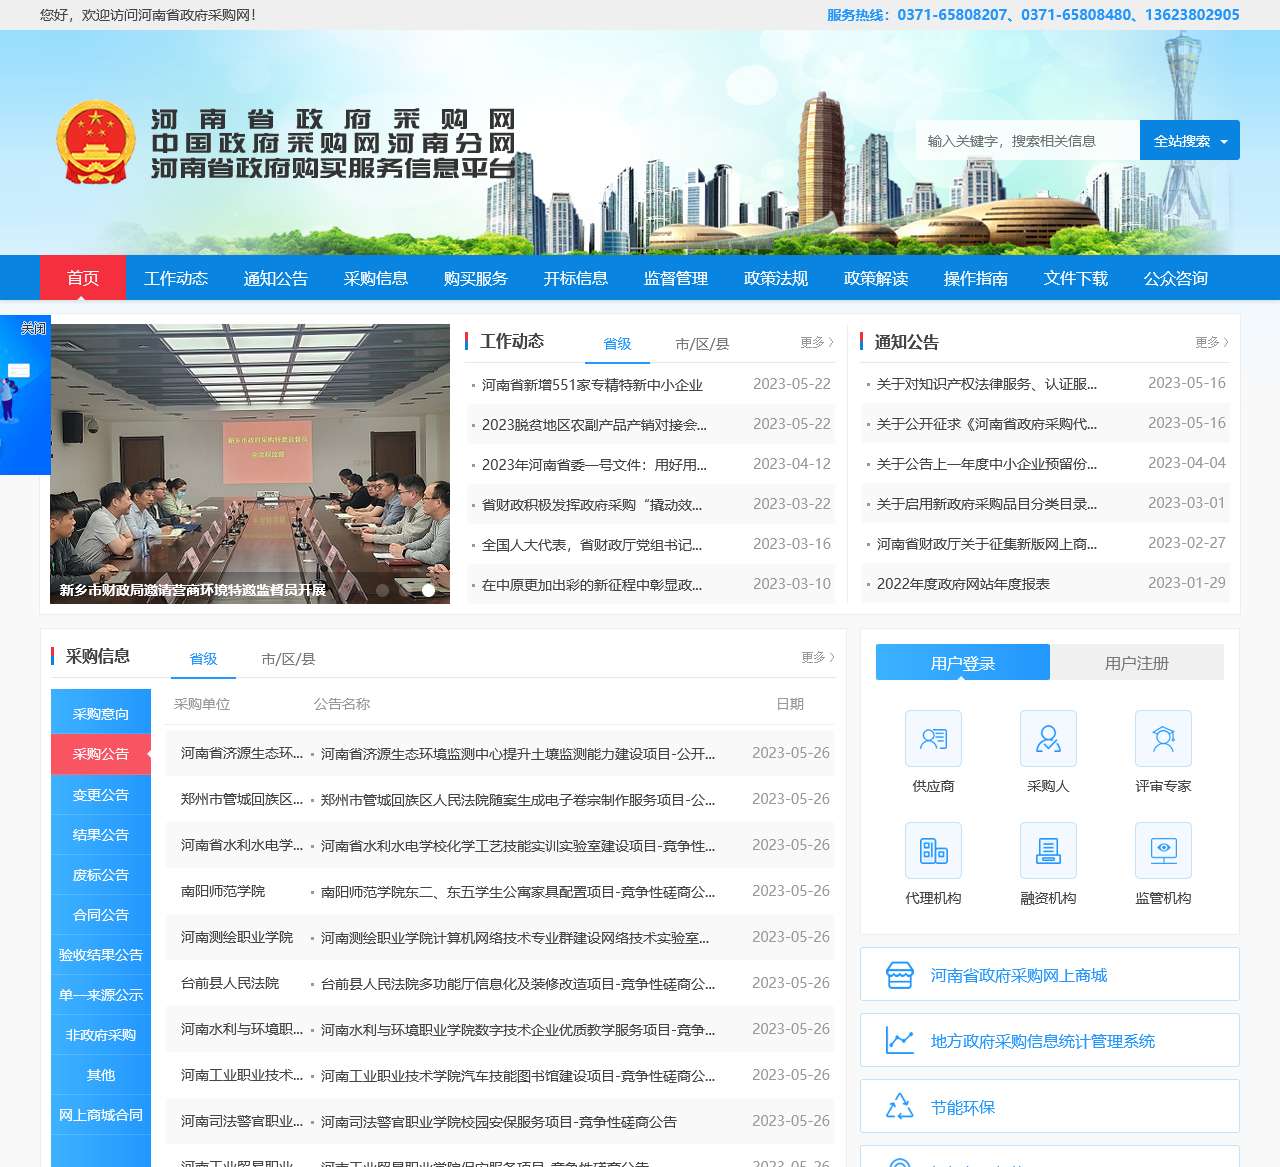Open news 2023脱贫地区农副产品产销对接会
1280x1167 pixels.
tap(594, 425)
